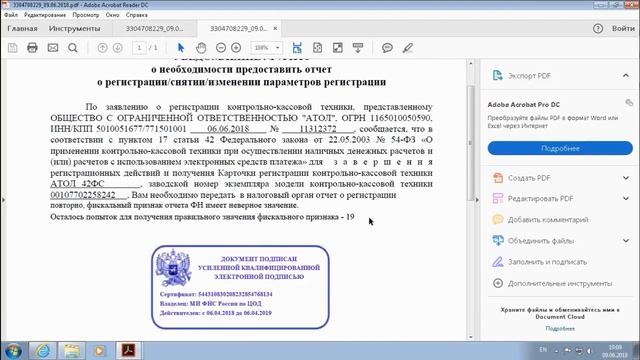Click Войти sign-in button

tap(623, 29)
